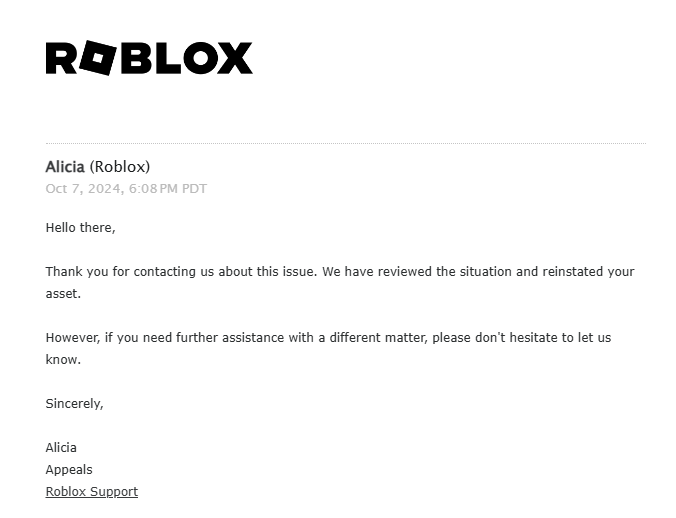Image resolution: width=676 pixels, height=518 pixels.
Task: Click the 'Appeals' department line
Action: coord(69,470)
